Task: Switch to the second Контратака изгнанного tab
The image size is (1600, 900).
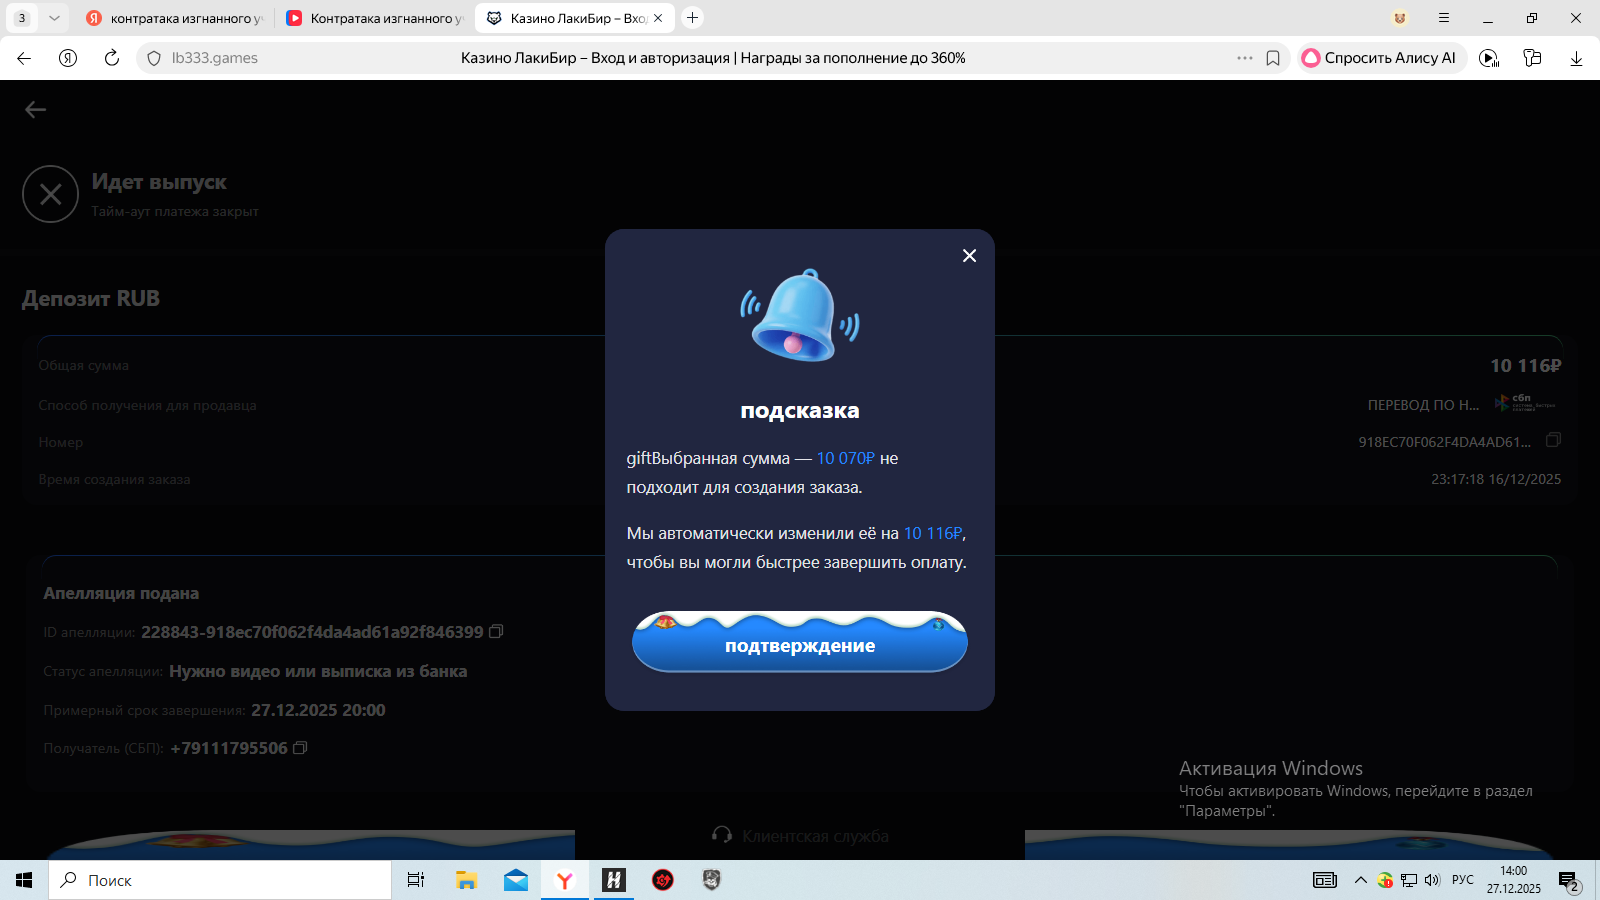Action: tap(375, 18)
